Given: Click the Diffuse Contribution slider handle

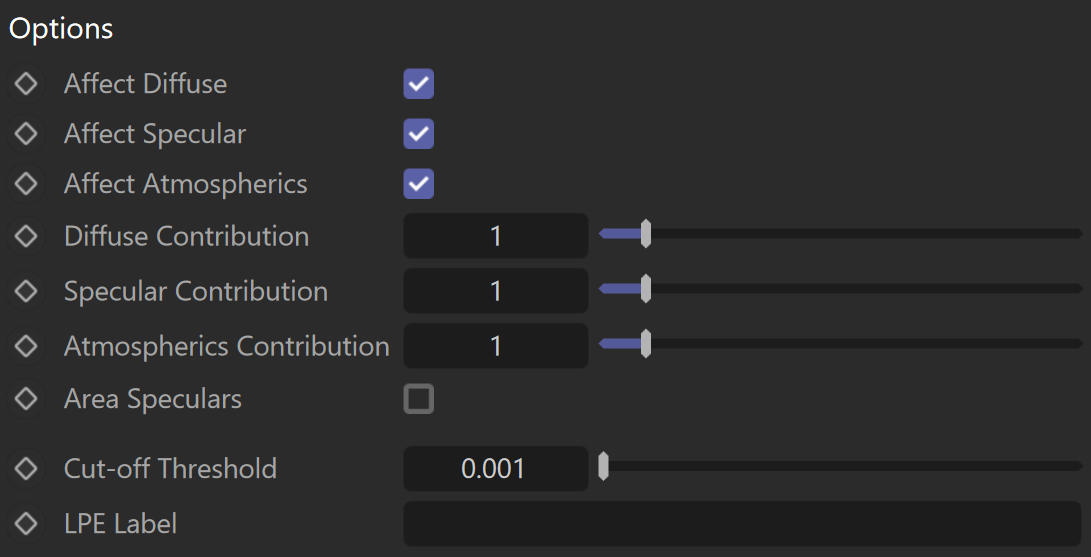Looking at the screenshot, I should coord(646,234).
